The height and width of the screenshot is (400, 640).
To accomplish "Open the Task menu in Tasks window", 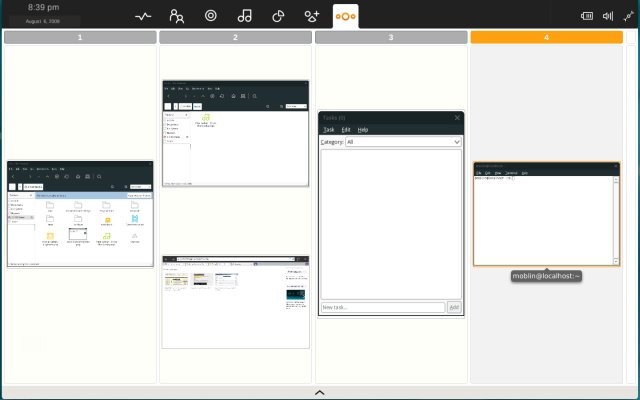I will click(328, 130).
